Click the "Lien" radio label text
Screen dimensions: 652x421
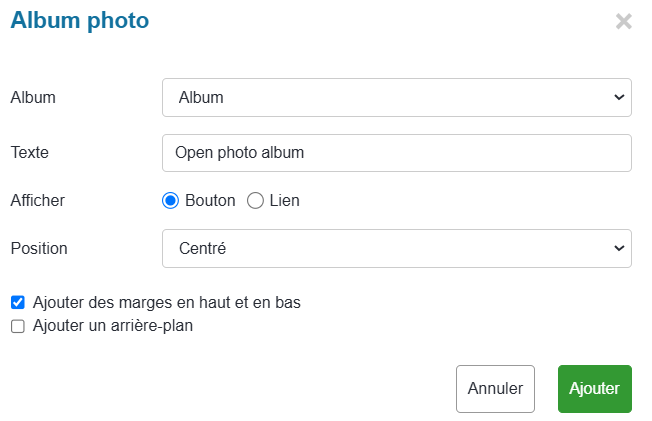pyautogui.click(x=284, y=201)
